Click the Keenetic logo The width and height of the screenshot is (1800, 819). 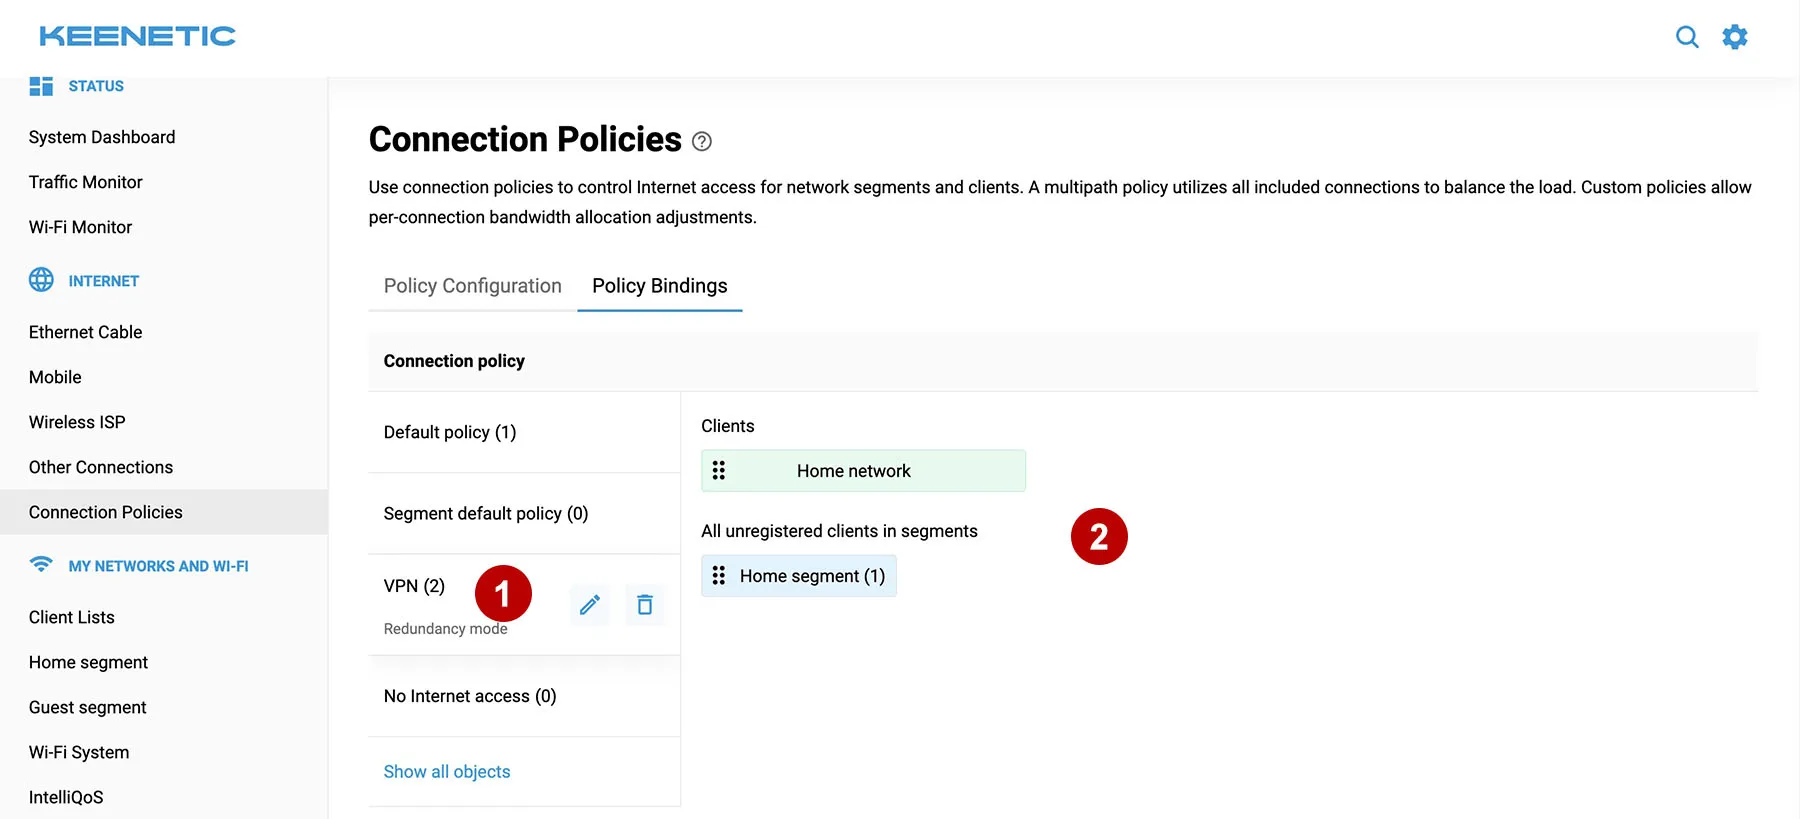(x=138, y=37)
